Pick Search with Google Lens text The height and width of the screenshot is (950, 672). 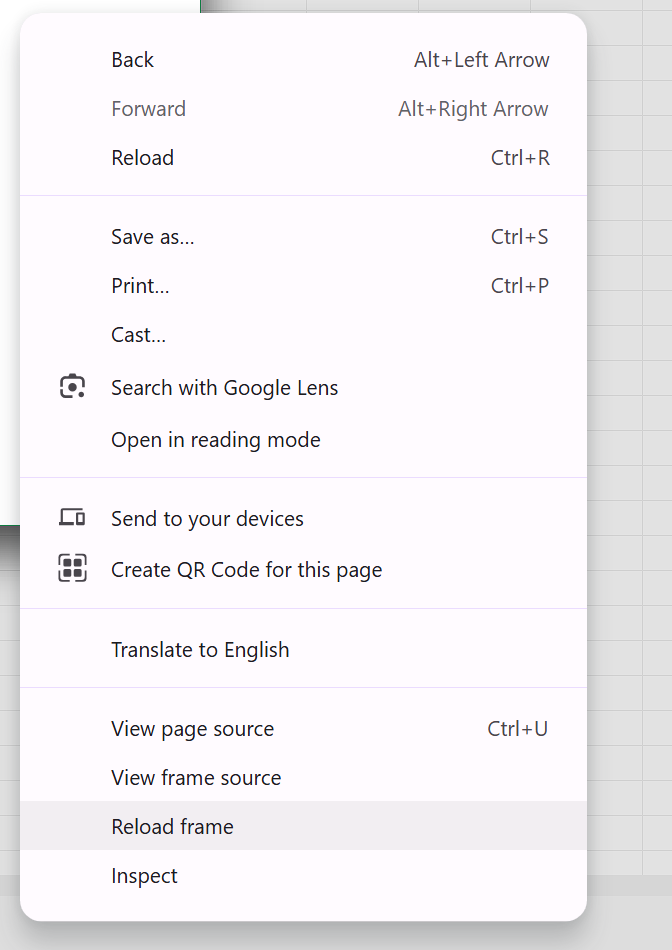pos(224,388)
